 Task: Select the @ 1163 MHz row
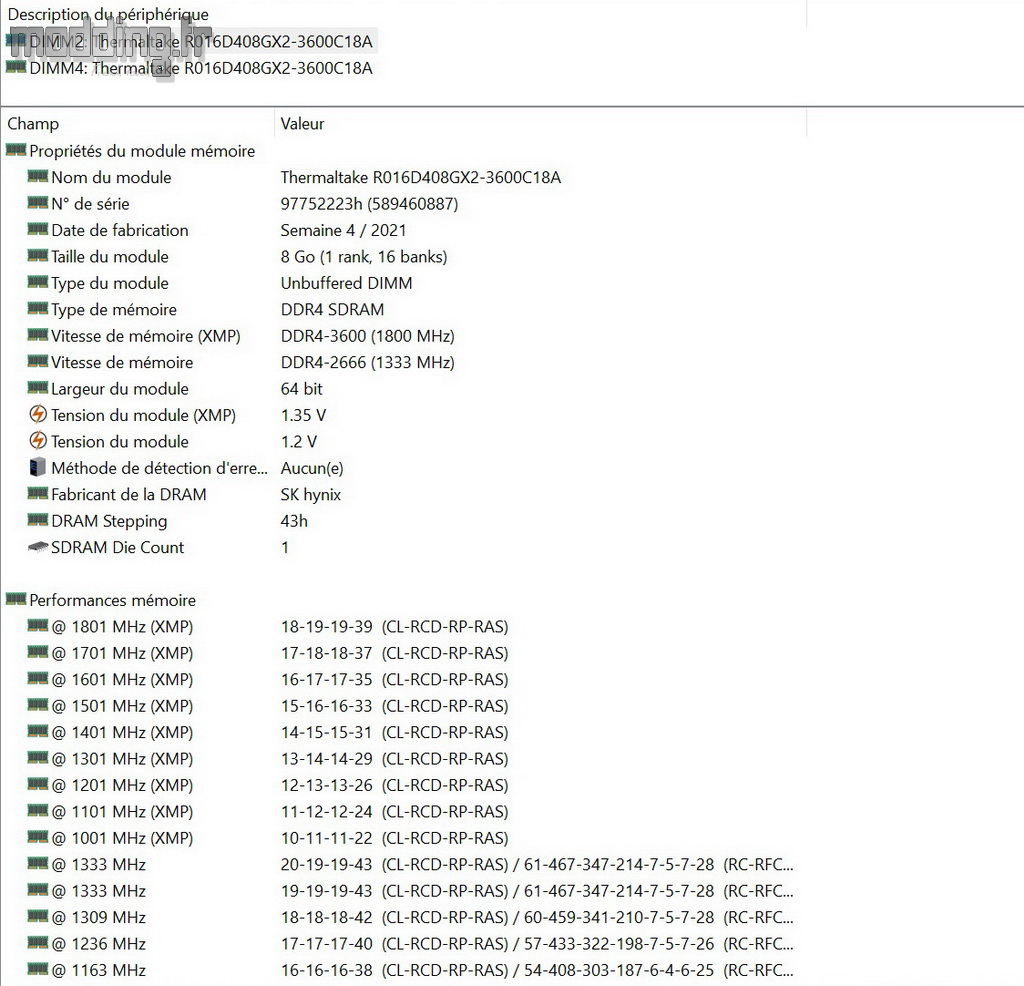point(99,970)
